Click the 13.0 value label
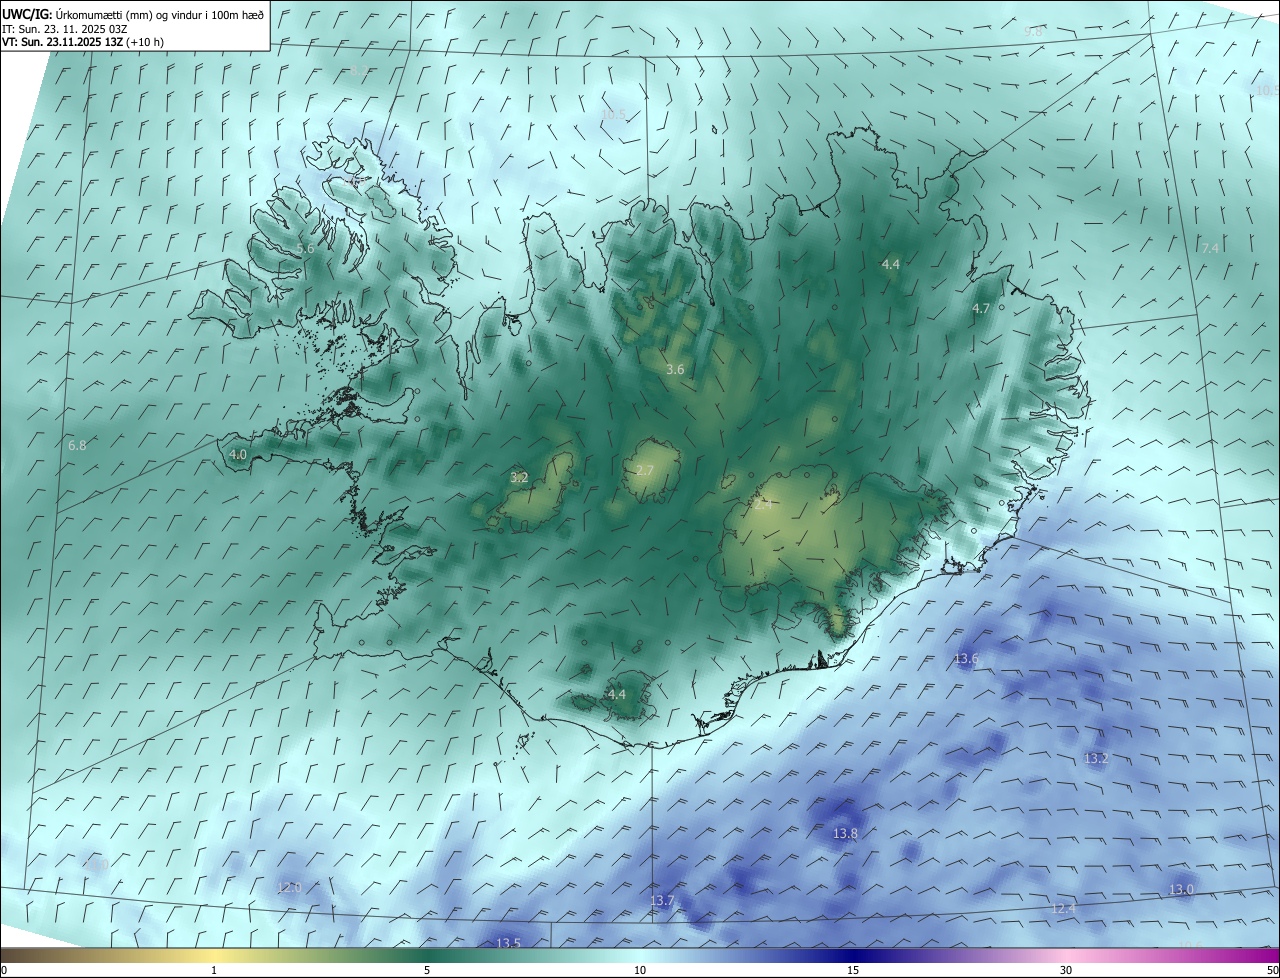 pos(1181,890)
